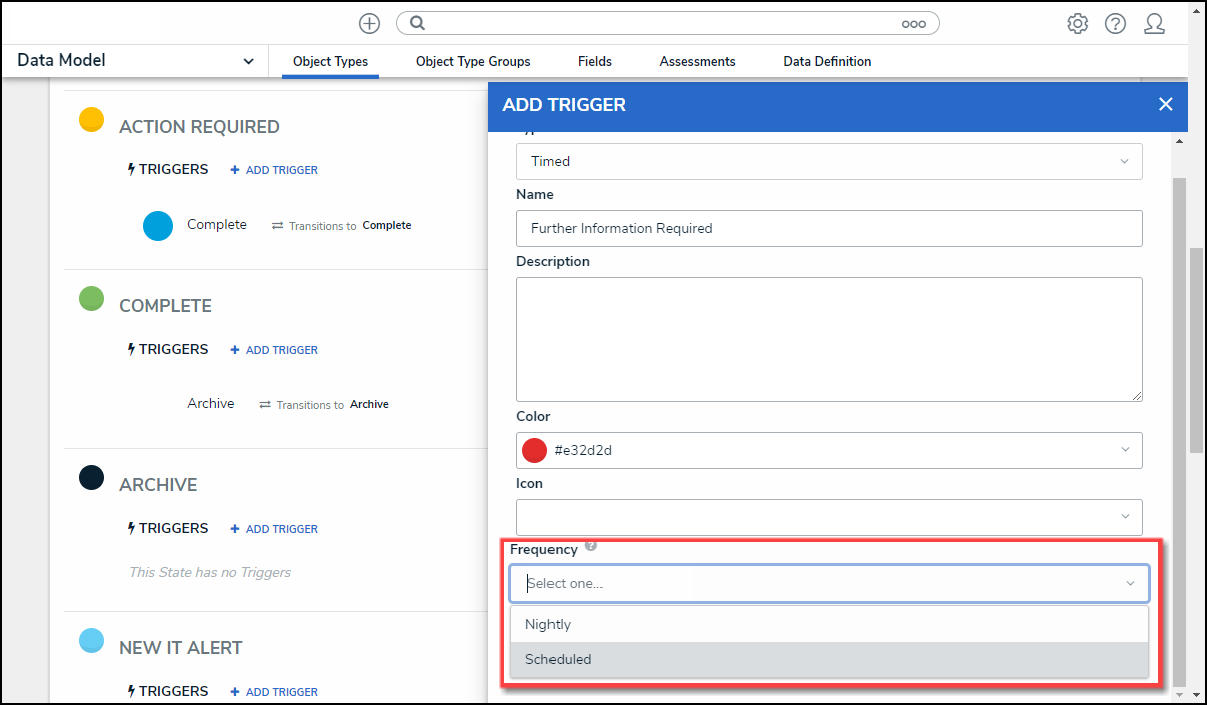This screenshot has width=1207, height=705.
Task: Click the plus add icon in header
Action: coord(369,24)
